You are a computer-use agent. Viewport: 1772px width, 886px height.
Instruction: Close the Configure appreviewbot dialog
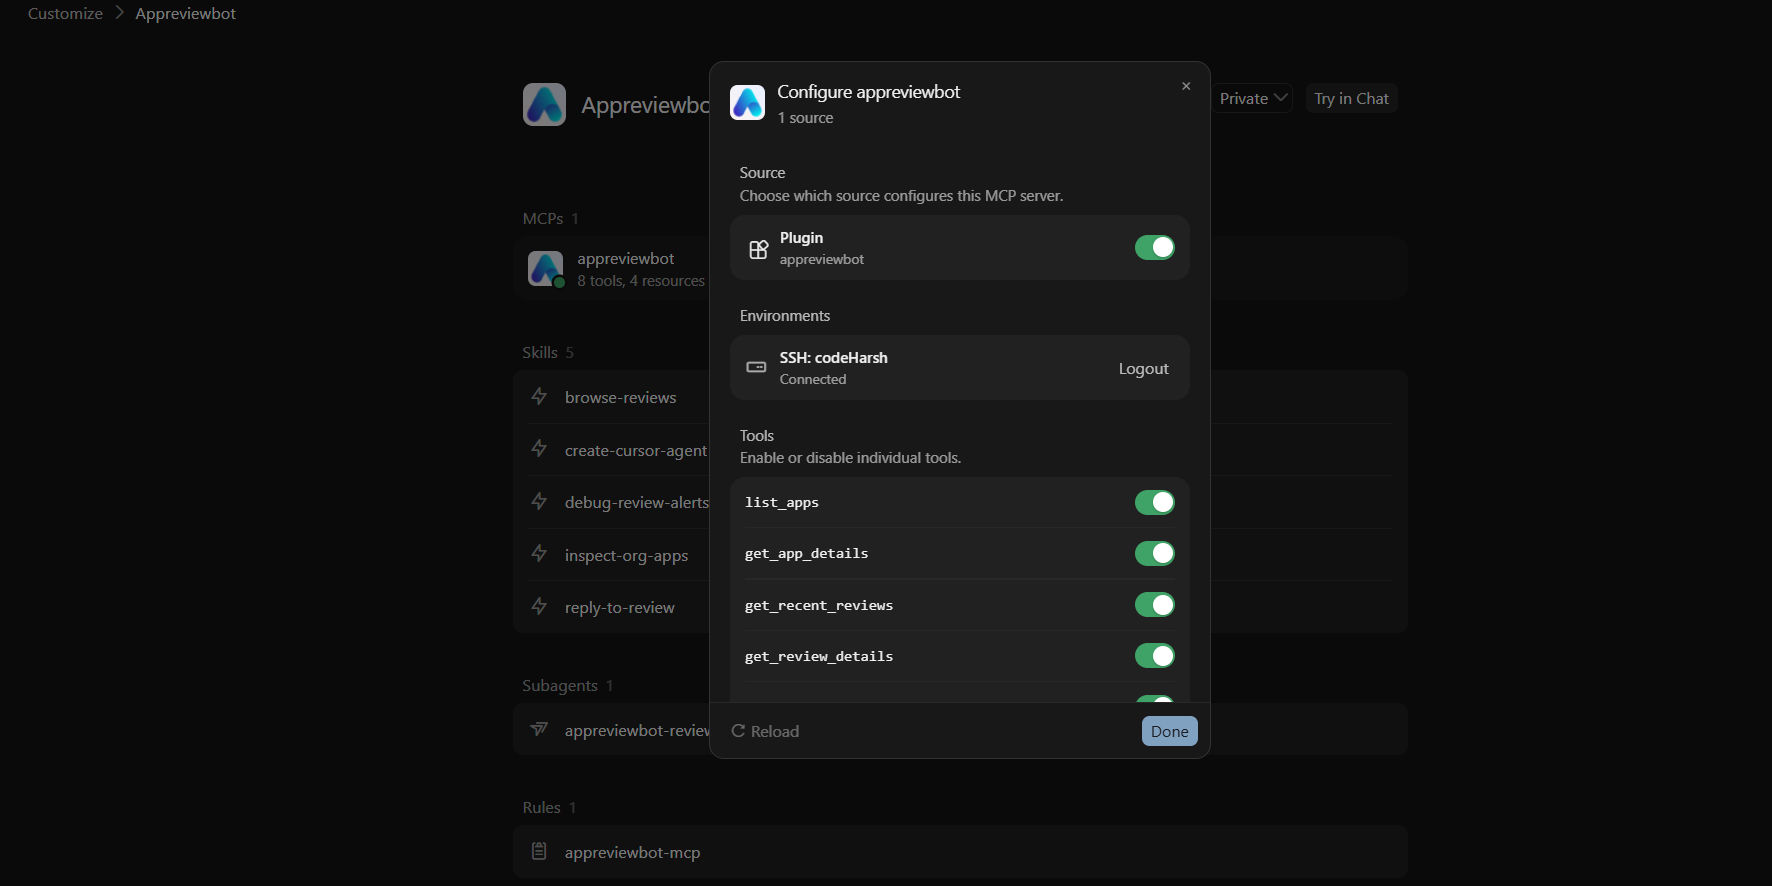(x=1186, y=86)
